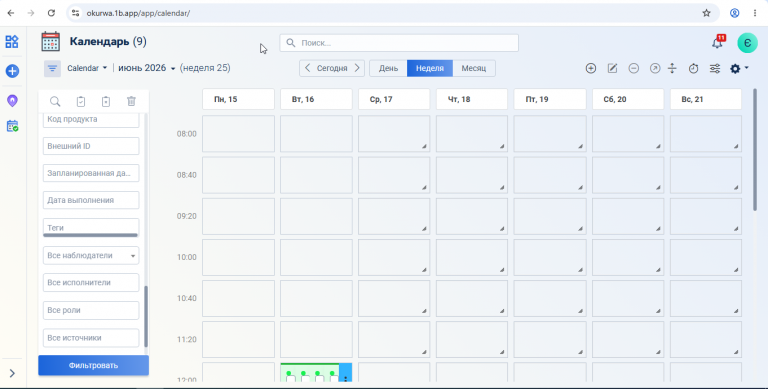Viewport: 768px width, 389px height.
Task: Click the browser back arrow
Action: tap(11, 13)
